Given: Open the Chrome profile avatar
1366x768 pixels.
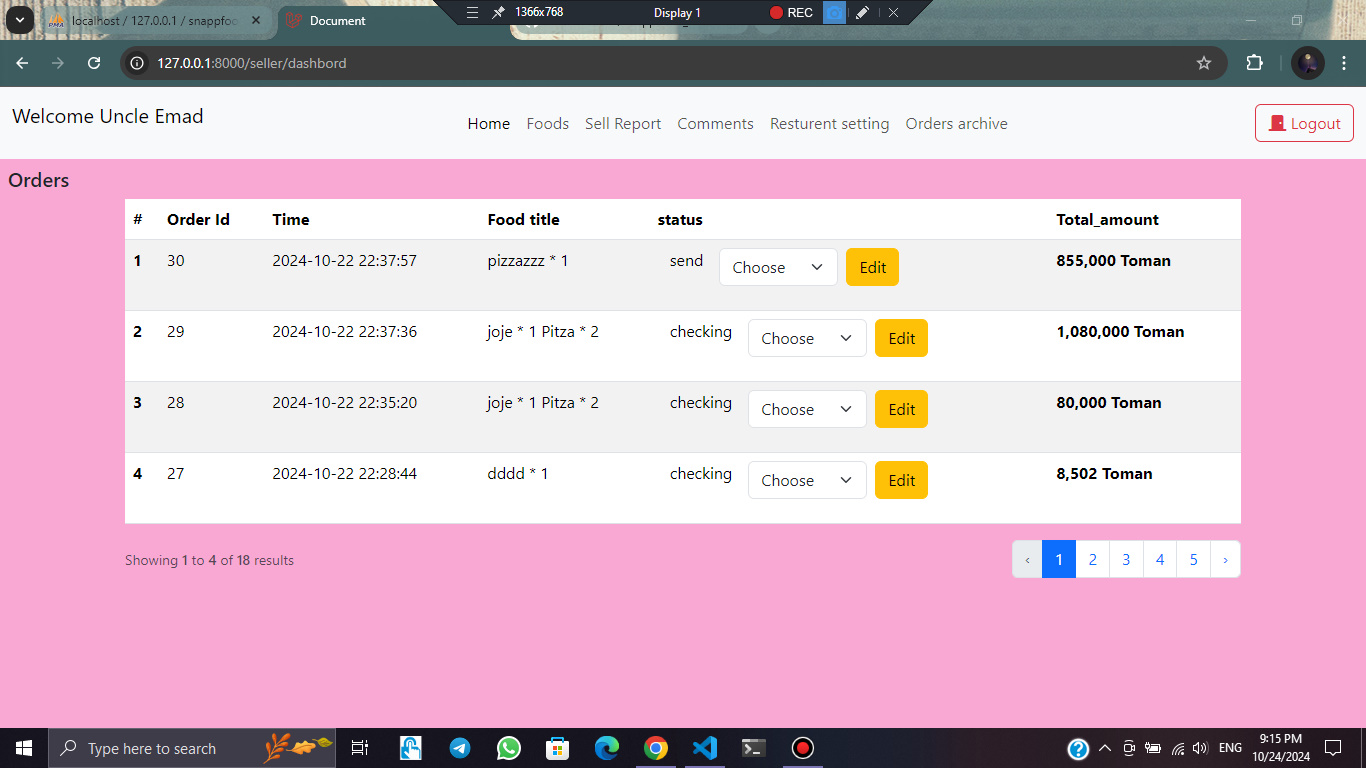Looking at the screenshot, I should 1308,63.
